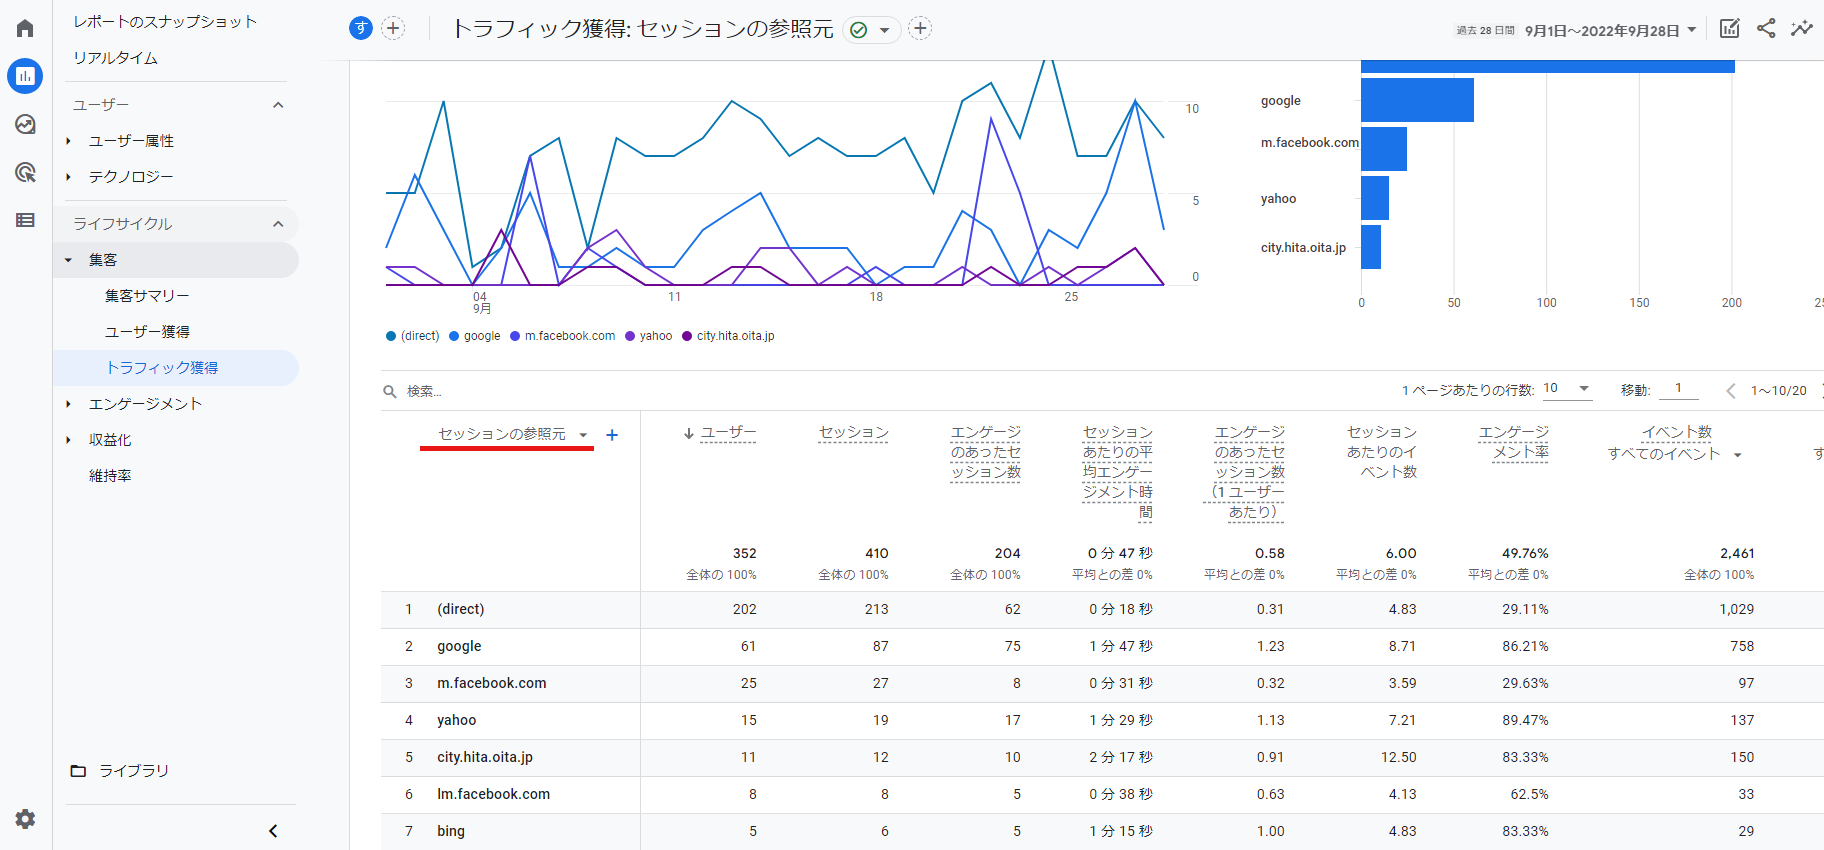Screen dimensions: 1824x850
Task: Open 集客サマリー report
Action: tap(147, 296)
